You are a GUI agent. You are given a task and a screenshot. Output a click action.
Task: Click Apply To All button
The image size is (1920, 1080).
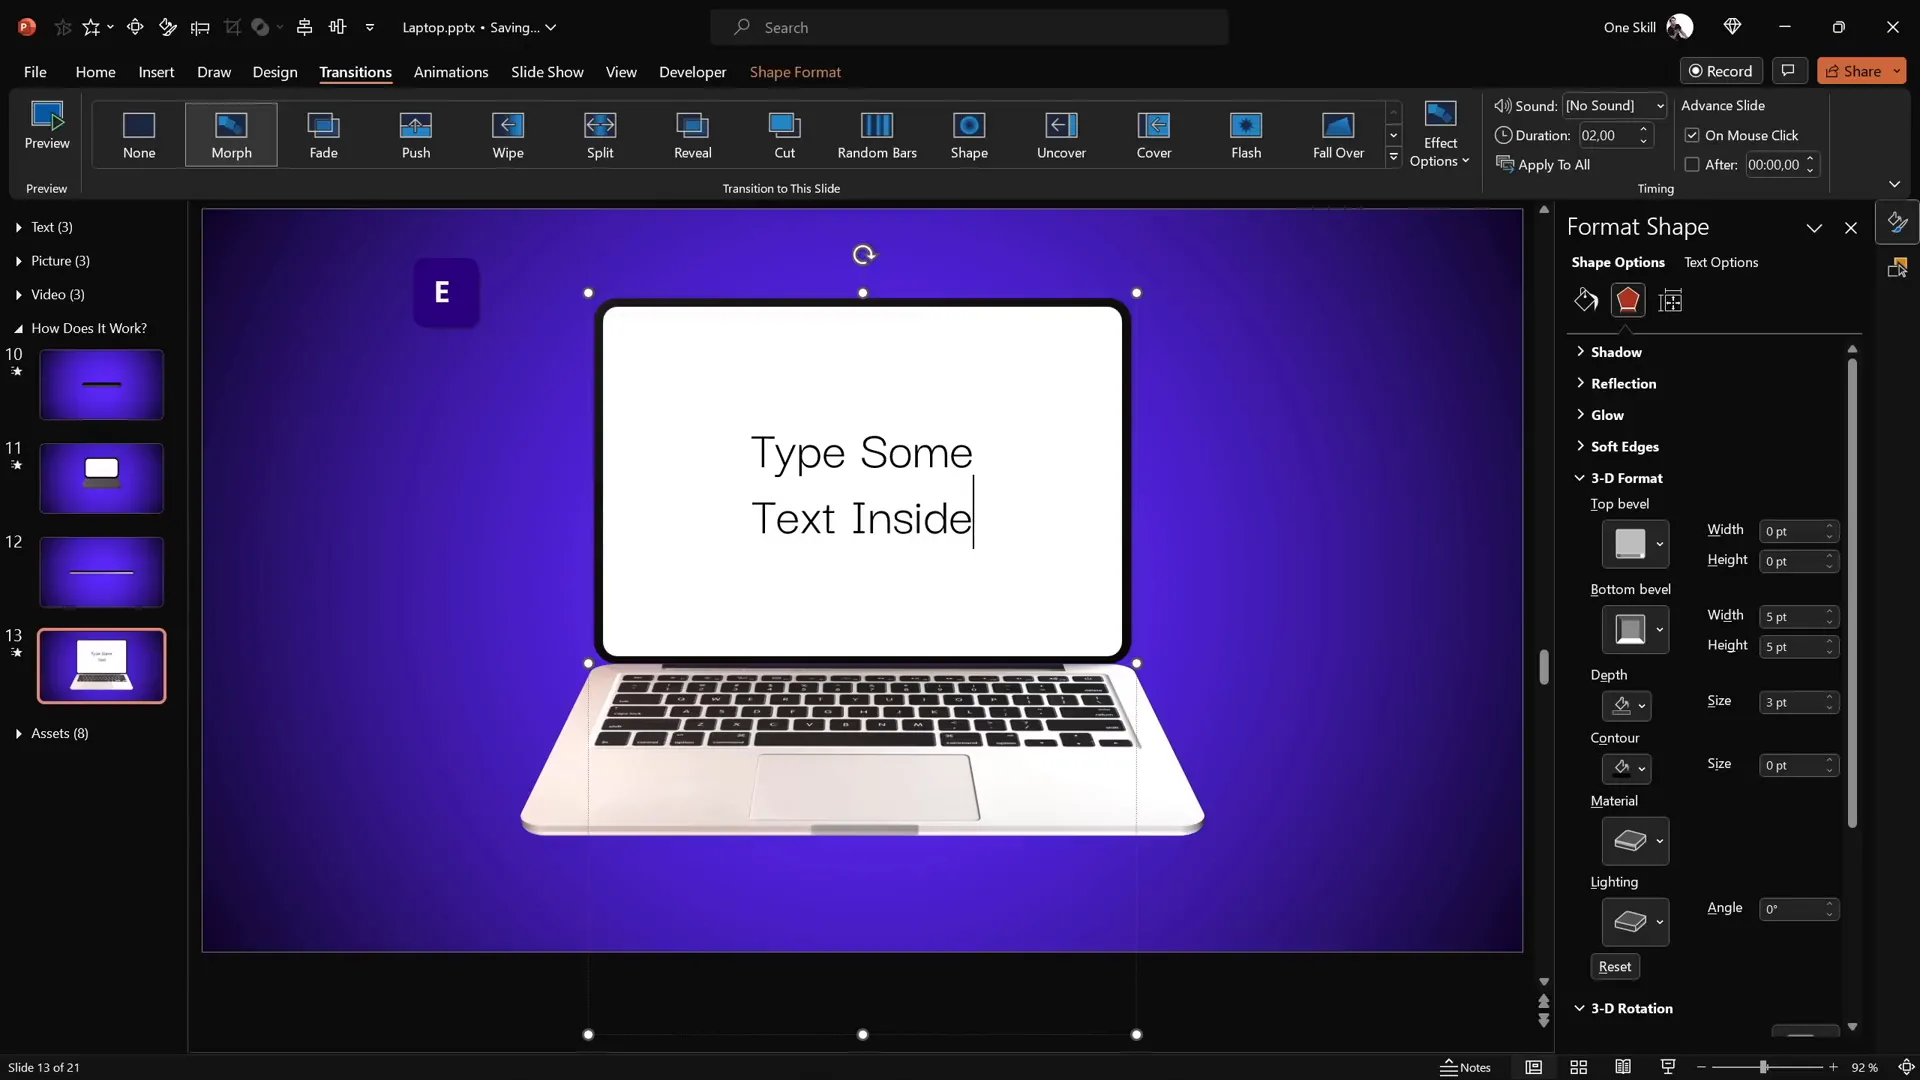tap(1543, 165)
